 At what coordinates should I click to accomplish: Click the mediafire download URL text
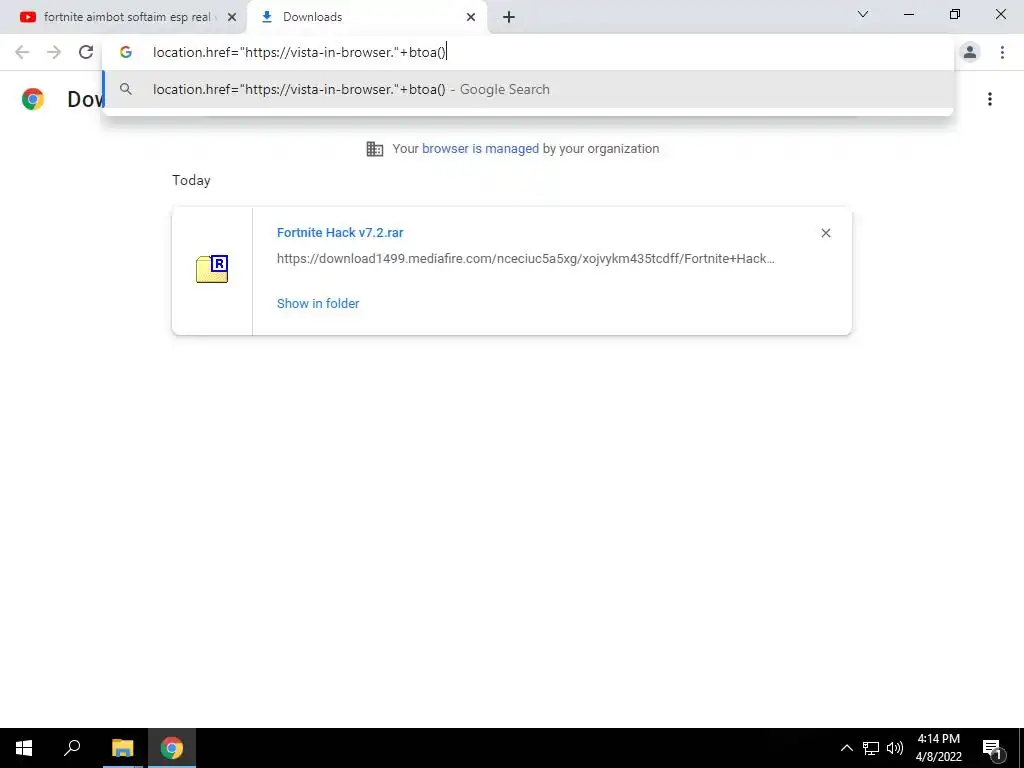point(526,259)
